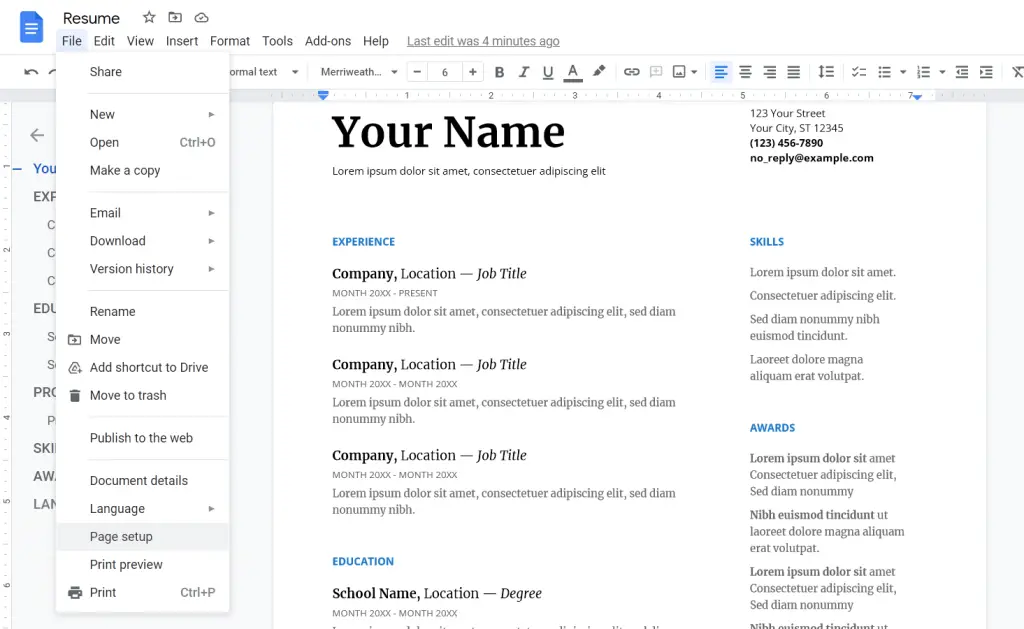The height and width of the screenshot is (629, 1024).
Task: Open line and paragraph spacing options
Action: [826, 72]
